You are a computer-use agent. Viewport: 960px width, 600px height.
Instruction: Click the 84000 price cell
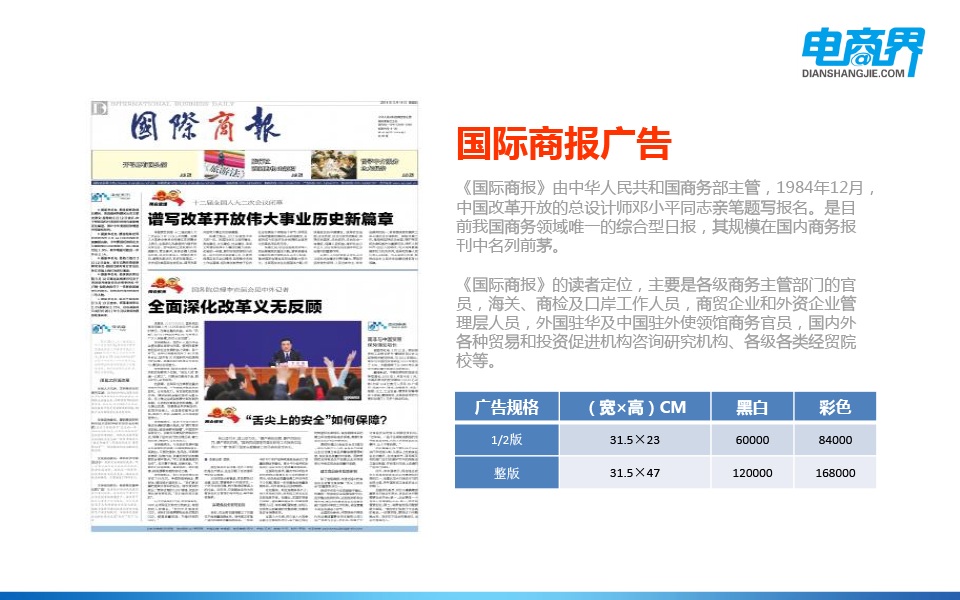835,440
